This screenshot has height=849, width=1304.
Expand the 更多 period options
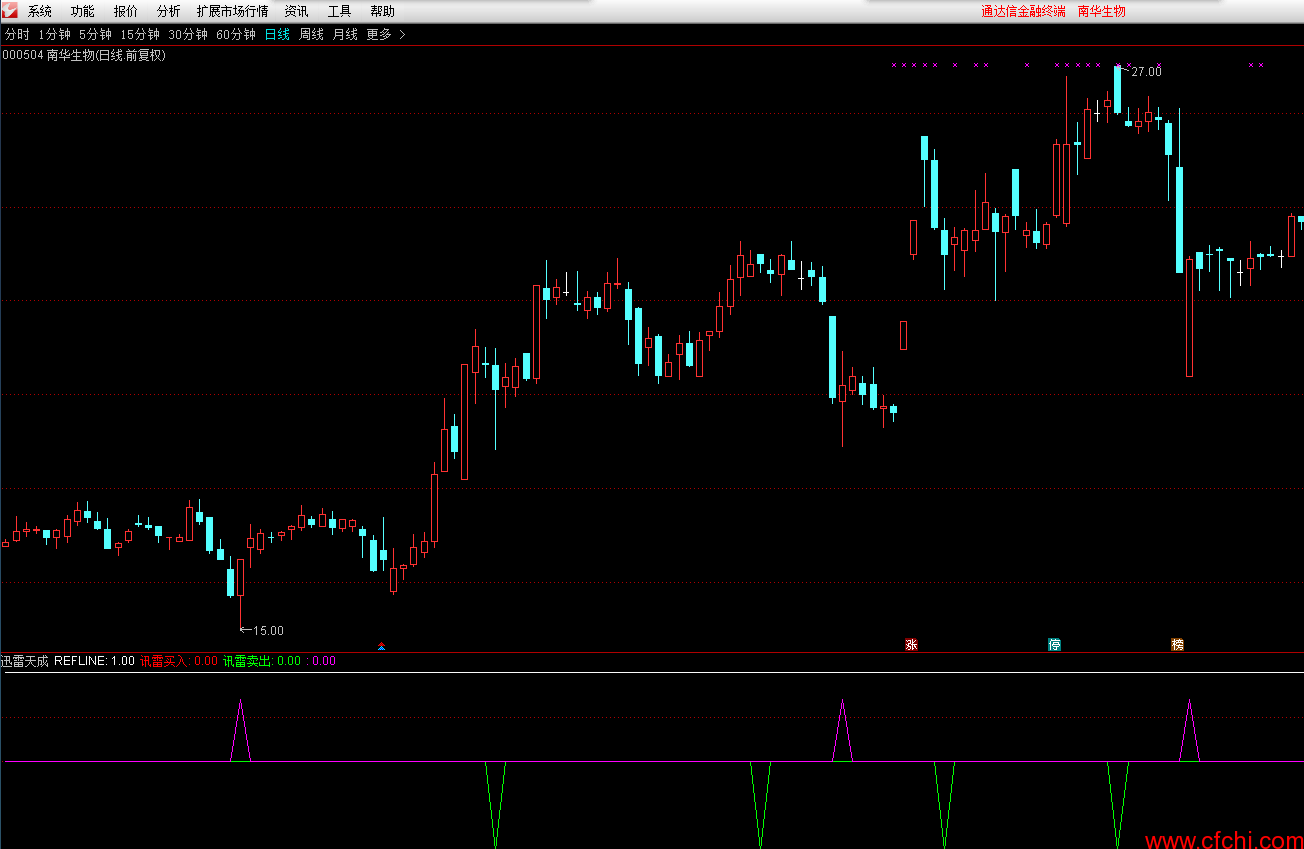click(x=386, y=34)
